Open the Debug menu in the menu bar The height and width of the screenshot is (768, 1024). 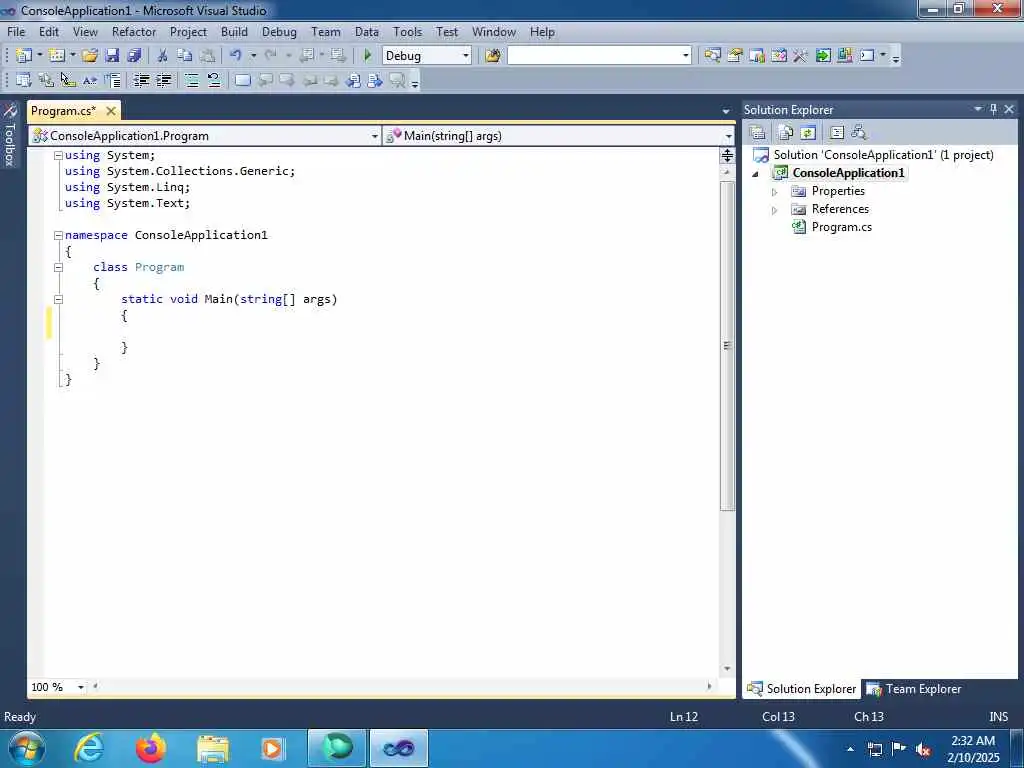tap(279, 31)
